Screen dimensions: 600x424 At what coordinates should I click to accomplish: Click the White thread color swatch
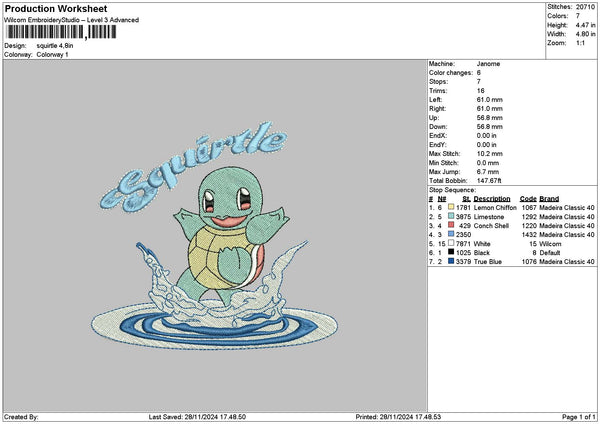click(451, 243)
